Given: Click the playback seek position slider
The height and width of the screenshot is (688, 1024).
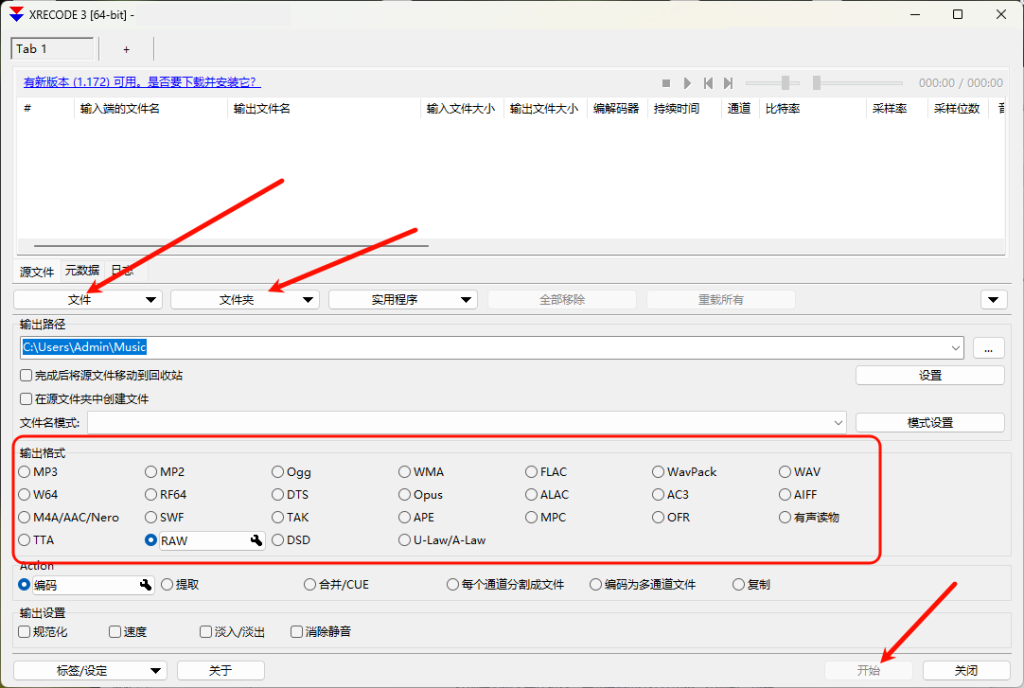Looking at the screenshot, I should [x=860, y=83].
